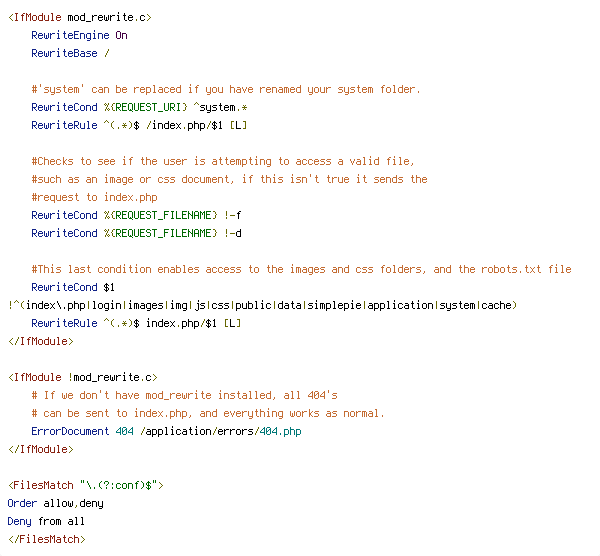
Task: Click /index.php/$1 in the first RewriteRule
Action: [x=184, y=125]
